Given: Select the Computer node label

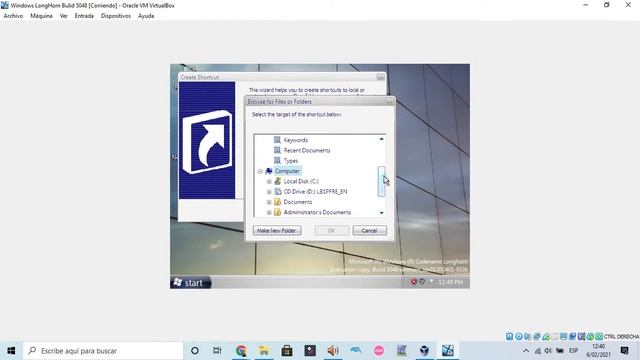Looking at the screenshot, I should pyautogui.click(x=287, y=171).
